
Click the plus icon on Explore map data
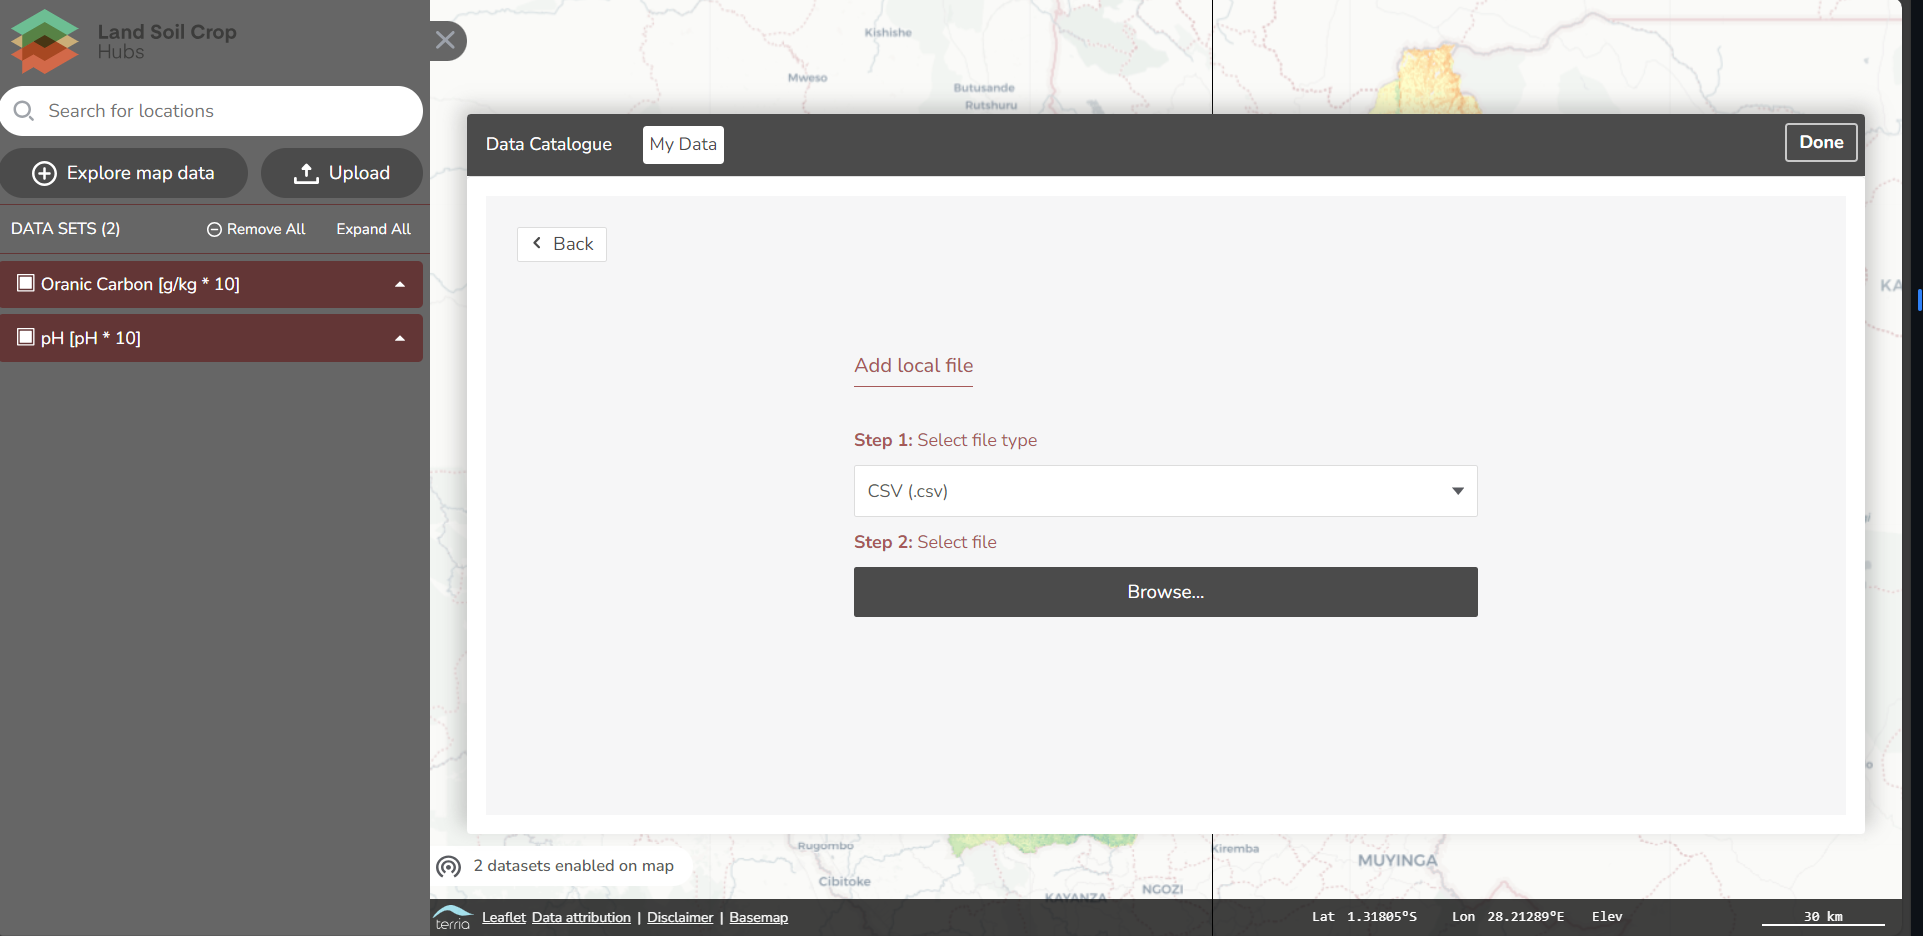[44, 173]
